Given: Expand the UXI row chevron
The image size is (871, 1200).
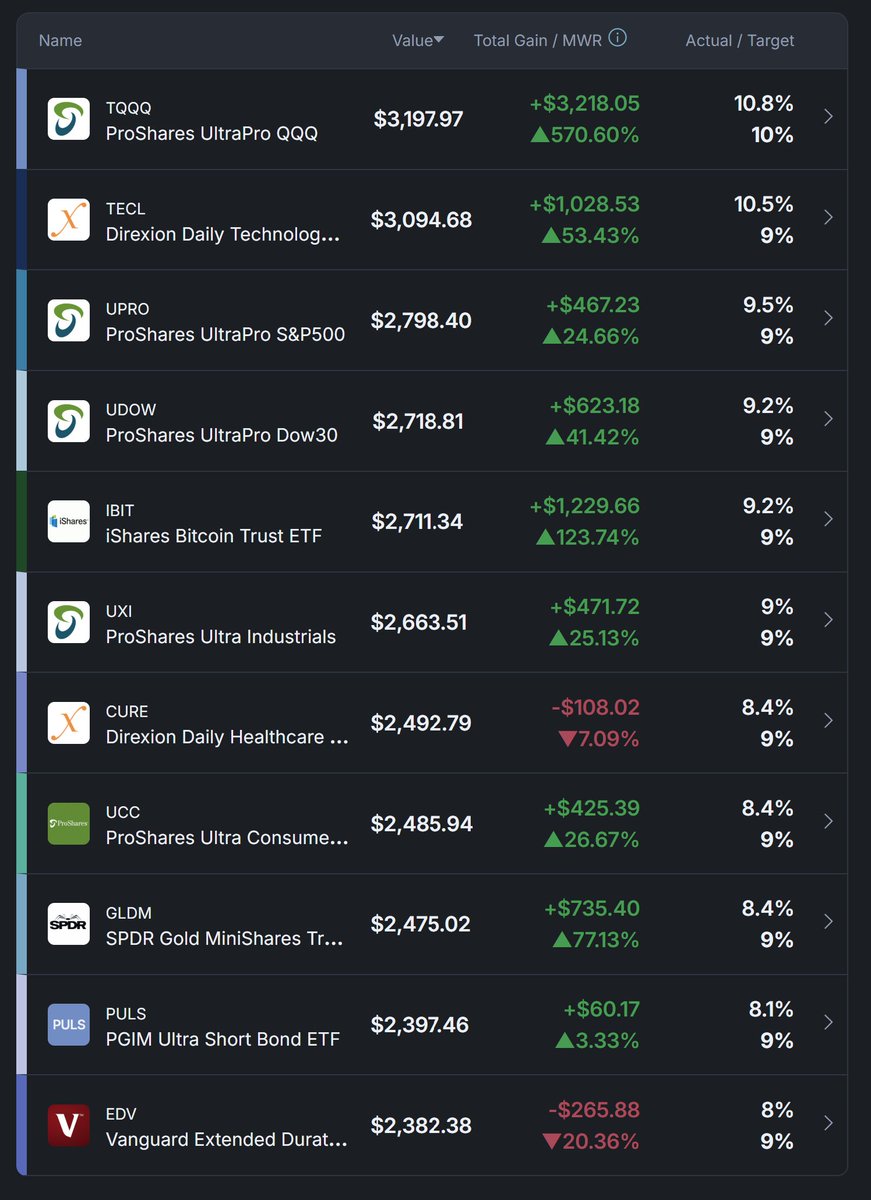Looking at the screenshot, I should tap(828, 620).
